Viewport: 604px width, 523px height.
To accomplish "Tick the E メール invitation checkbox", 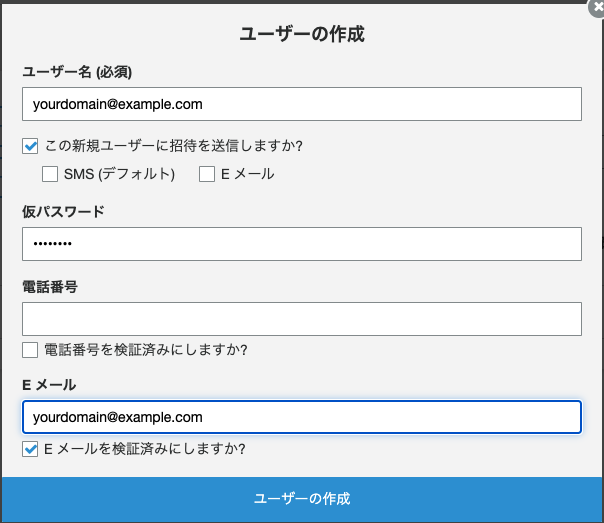I will [x=207, y=174].
